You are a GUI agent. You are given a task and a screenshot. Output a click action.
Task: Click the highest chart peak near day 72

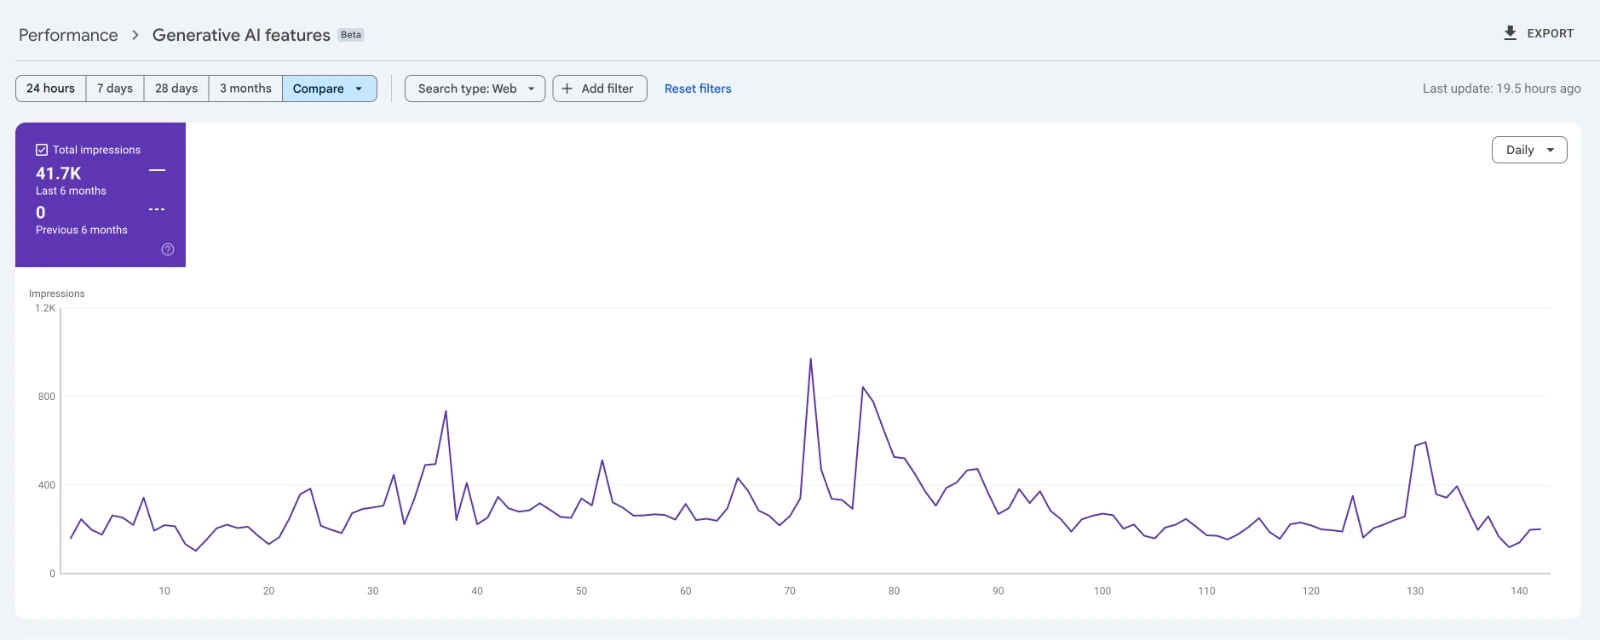[810, 359]
